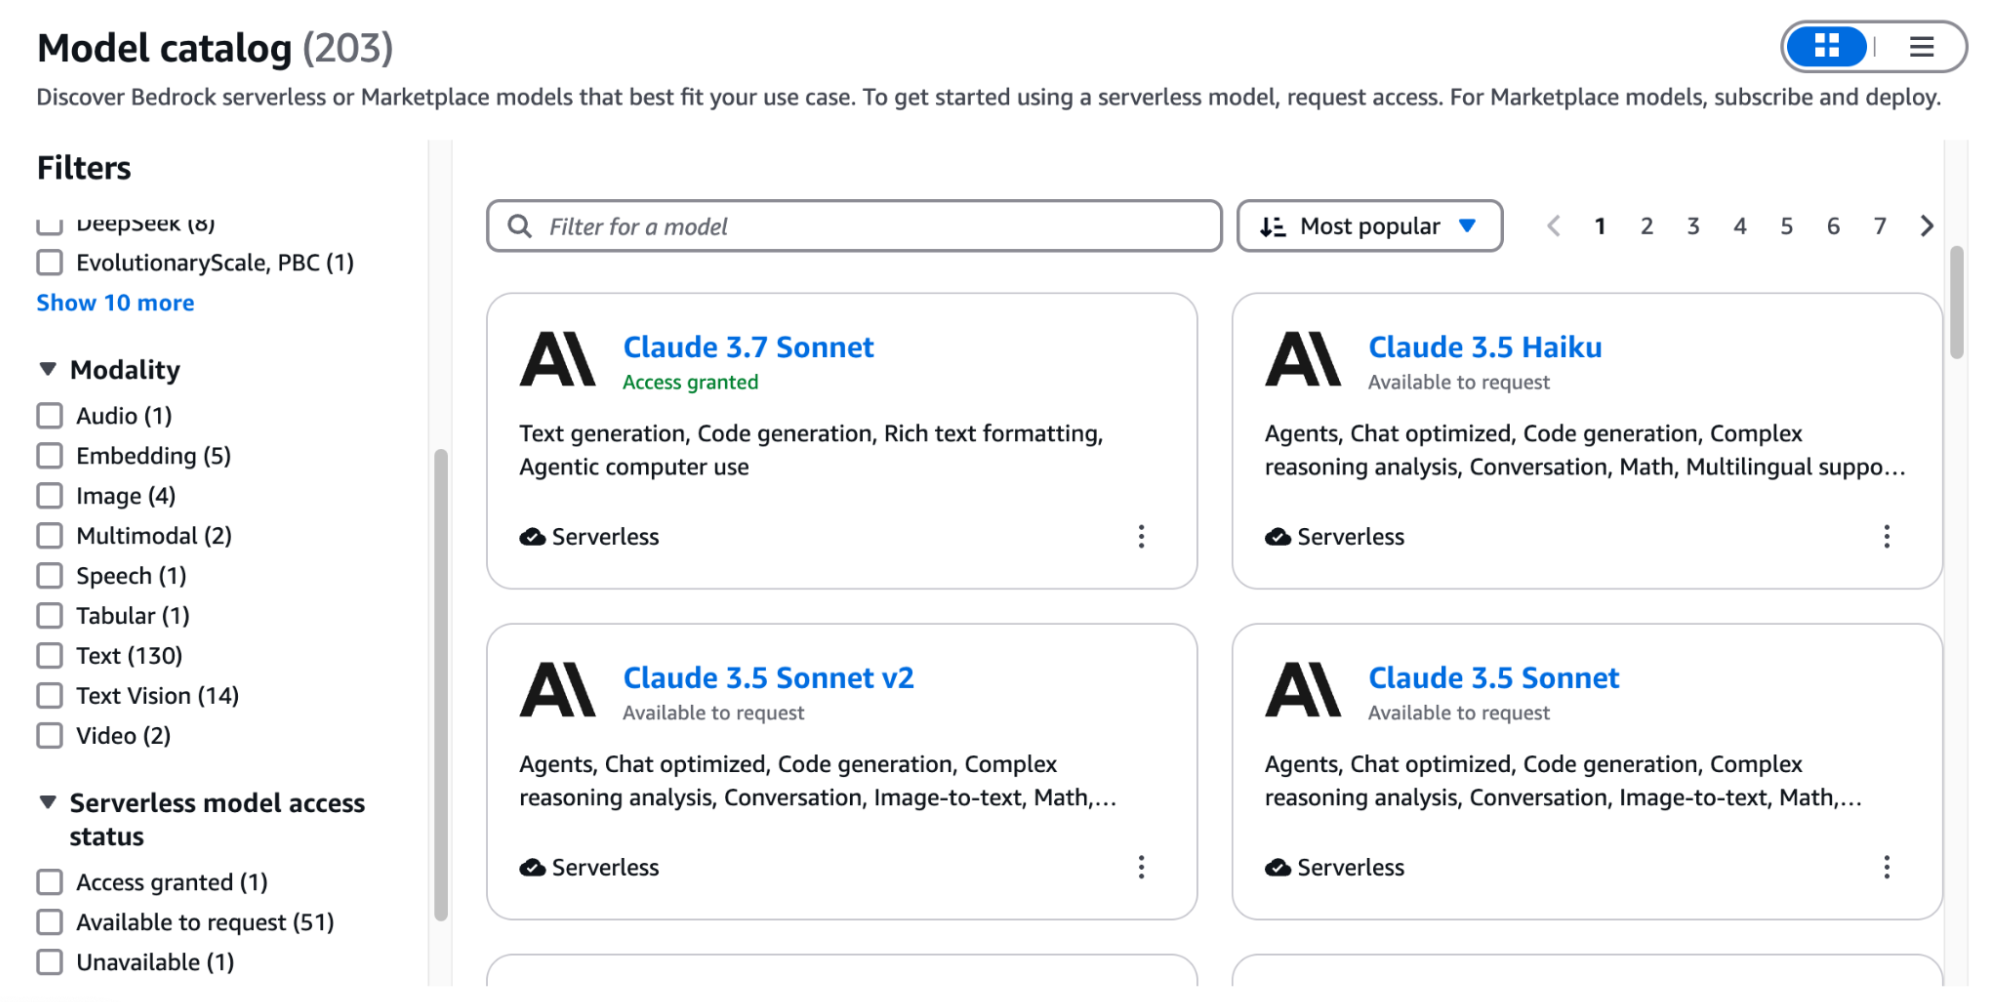Collapse the Modality filter section
This screenshot has width=1992, height=1003.
point(48,370)
